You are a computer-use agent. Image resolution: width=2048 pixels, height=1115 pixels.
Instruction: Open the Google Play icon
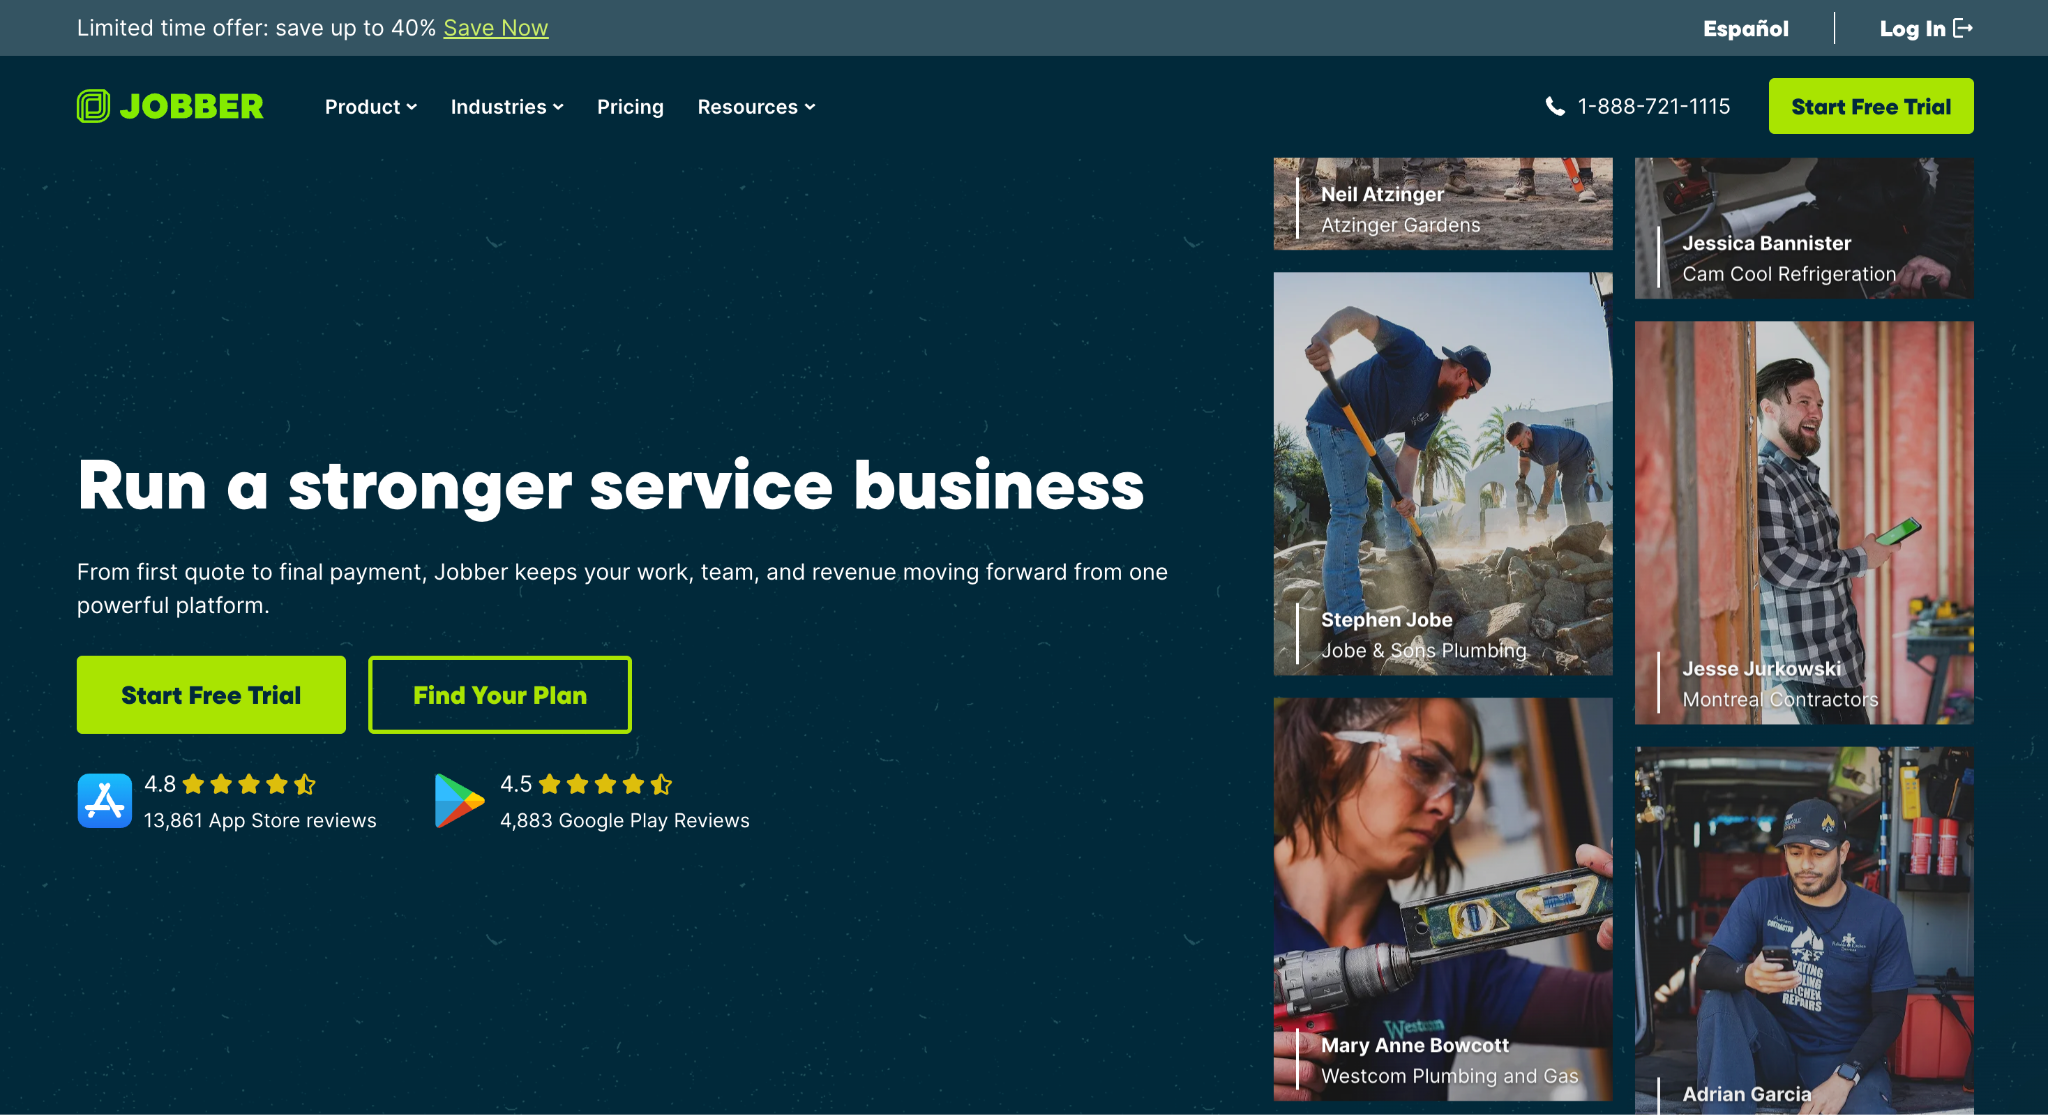(x=460, y=801)
